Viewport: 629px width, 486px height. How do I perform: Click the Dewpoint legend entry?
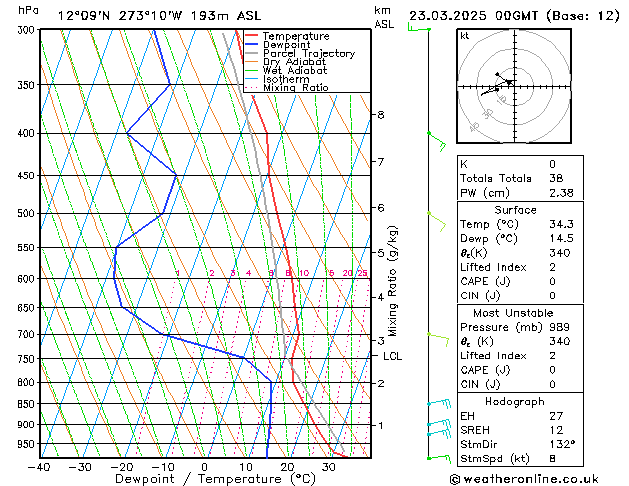tap(278, 45)
